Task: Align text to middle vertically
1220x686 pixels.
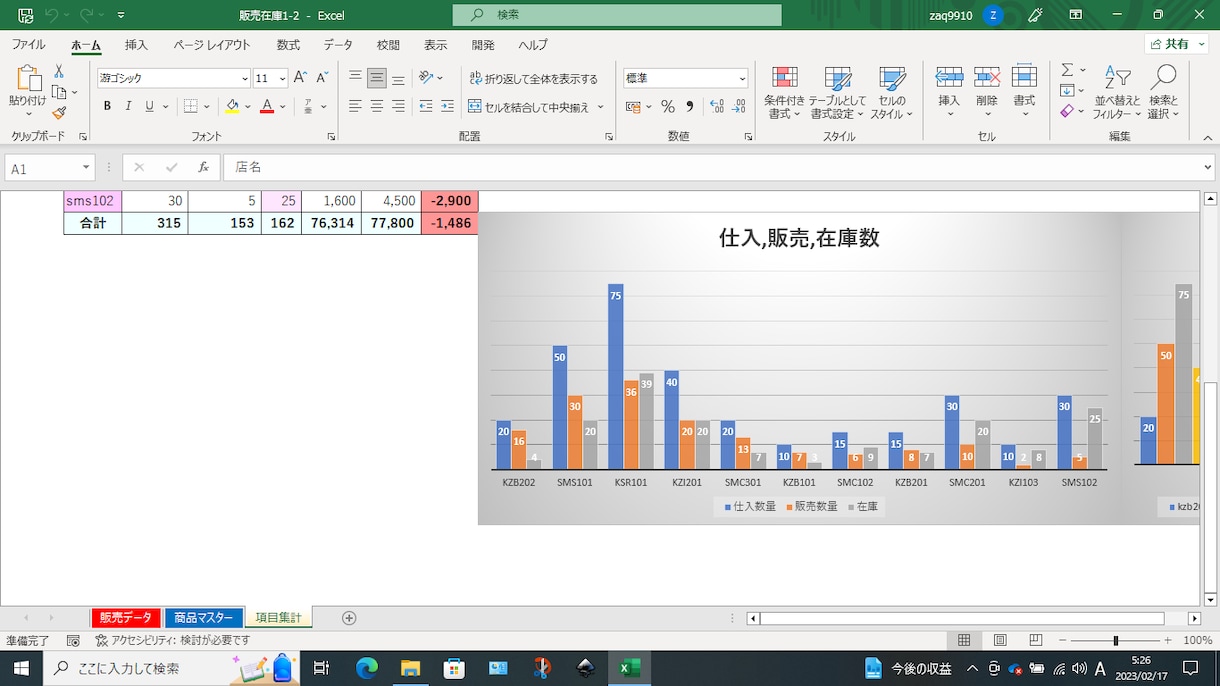Action: click(377, 78)
